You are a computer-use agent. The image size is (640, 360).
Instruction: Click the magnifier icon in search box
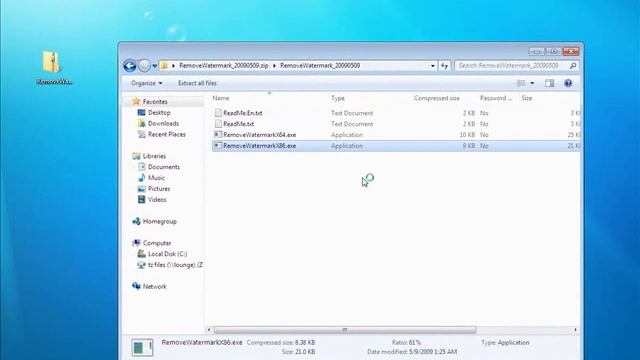573,65
